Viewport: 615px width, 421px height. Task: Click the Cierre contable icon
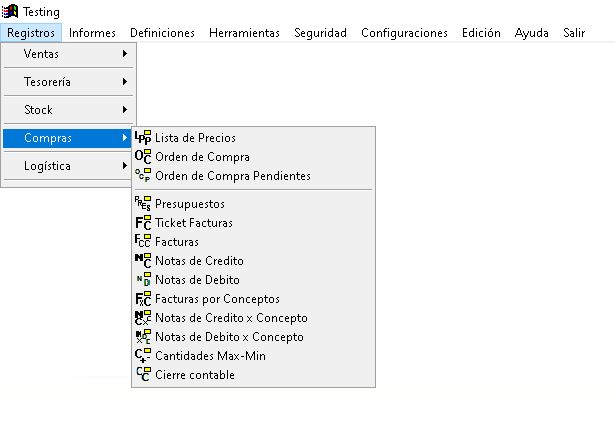point(142,375)
